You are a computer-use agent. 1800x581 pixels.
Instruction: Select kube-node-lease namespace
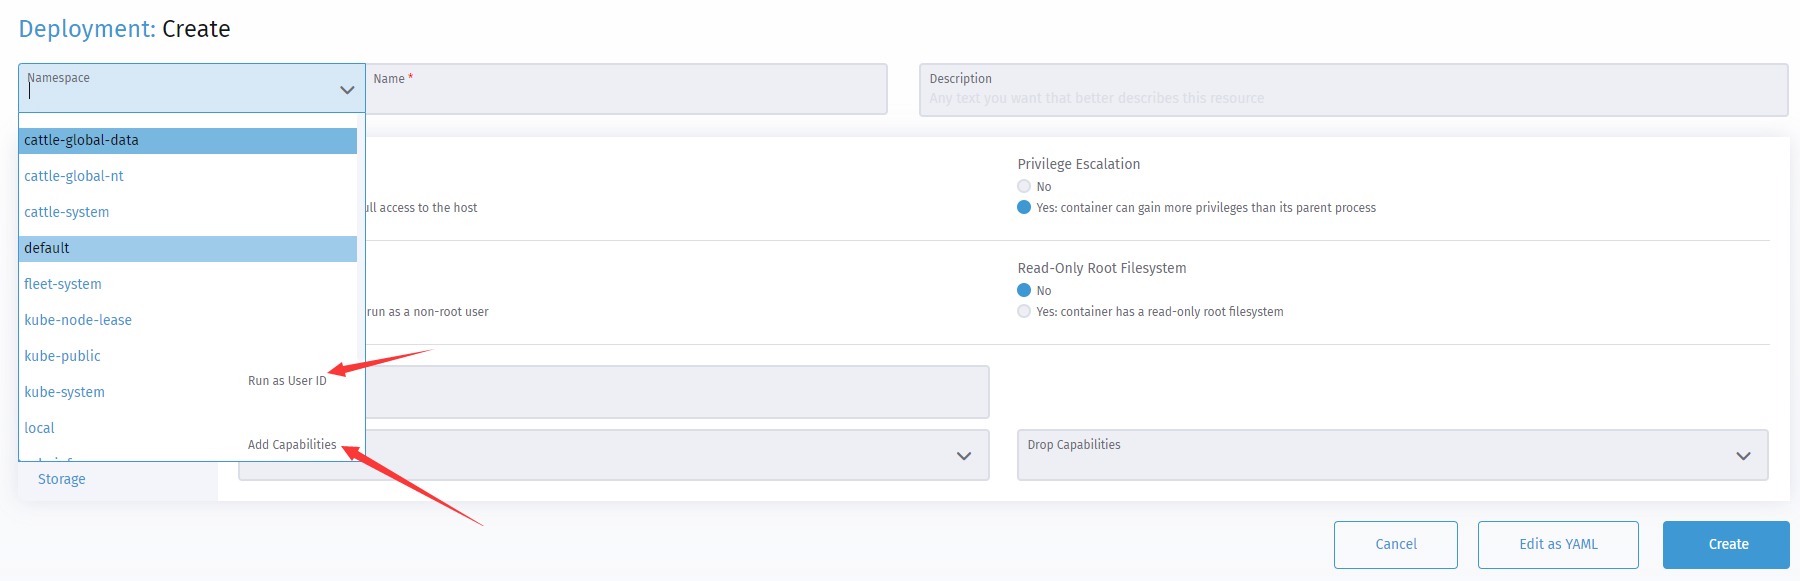pyautogui.click(x=188, y=320)
